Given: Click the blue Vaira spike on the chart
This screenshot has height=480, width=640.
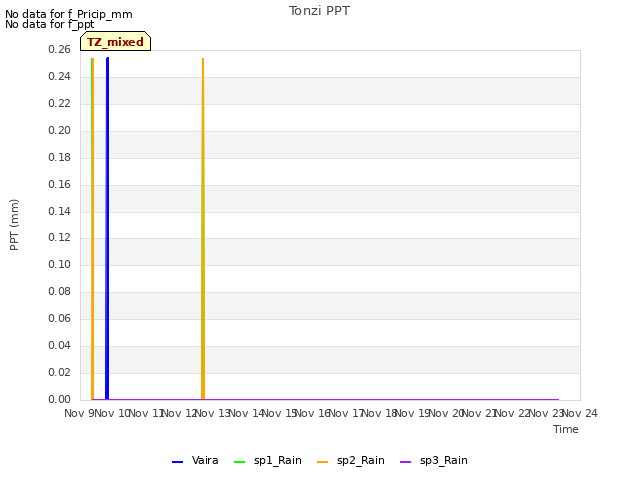Looking at the screenshot, I should pyautogui.click(x=107, y=229).
